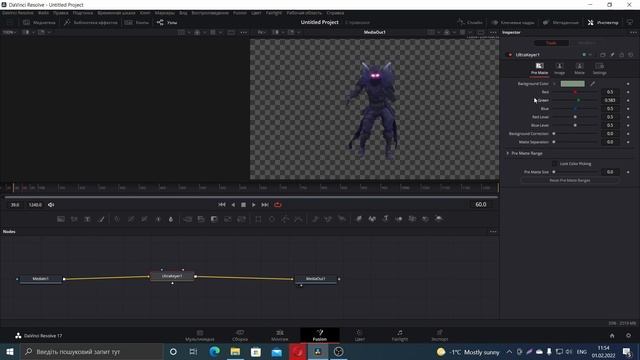640x360 pixels.
Task: Select the MediaIn1 node
Action: tap(40, 279)
